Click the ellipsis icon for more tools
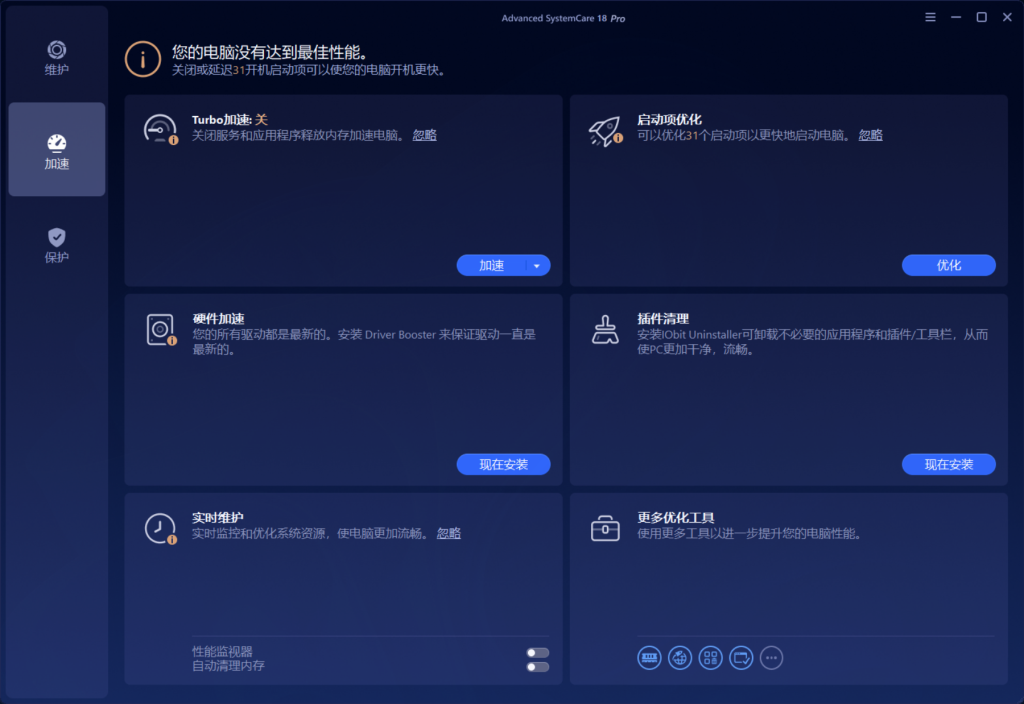Image resolution: width=1024 pixels, height=704 pixels. pyautogui.click(x=771, y=657)
